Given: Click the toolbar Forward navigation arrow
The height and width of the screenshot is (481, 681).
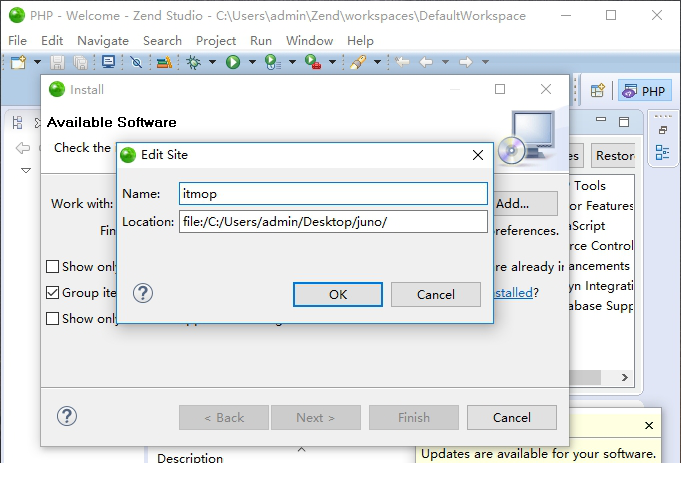Looking at the screenshot, I should click(466, 62).
